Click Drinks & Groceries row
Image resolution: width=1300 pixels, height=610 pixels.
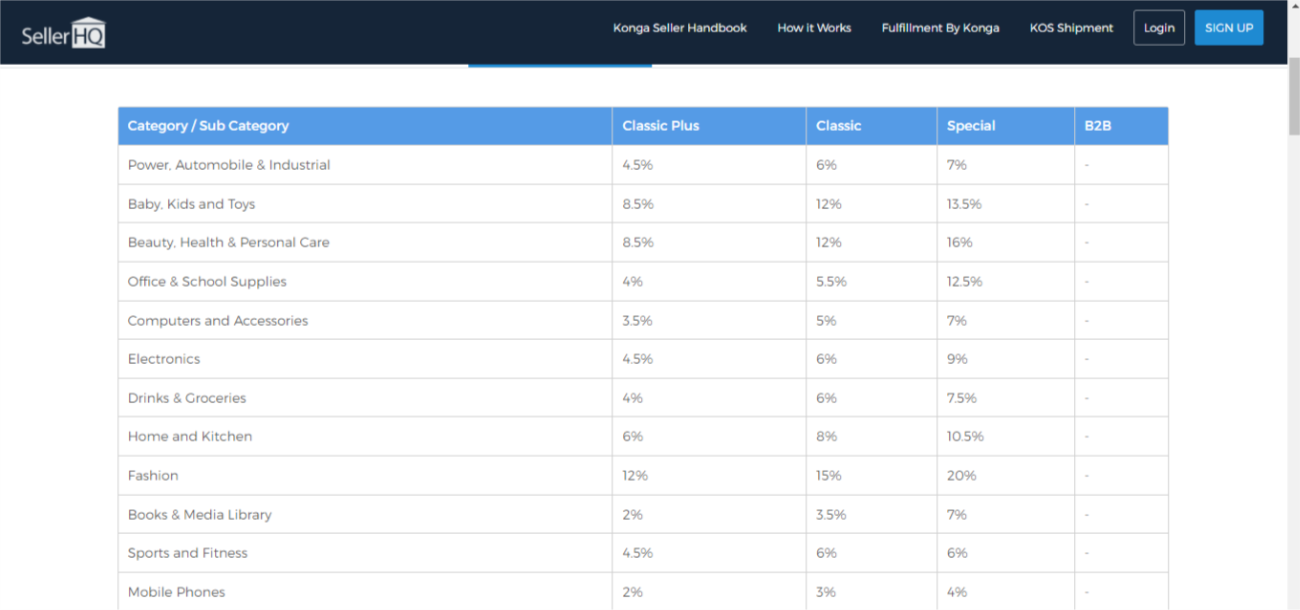[643, 398]
